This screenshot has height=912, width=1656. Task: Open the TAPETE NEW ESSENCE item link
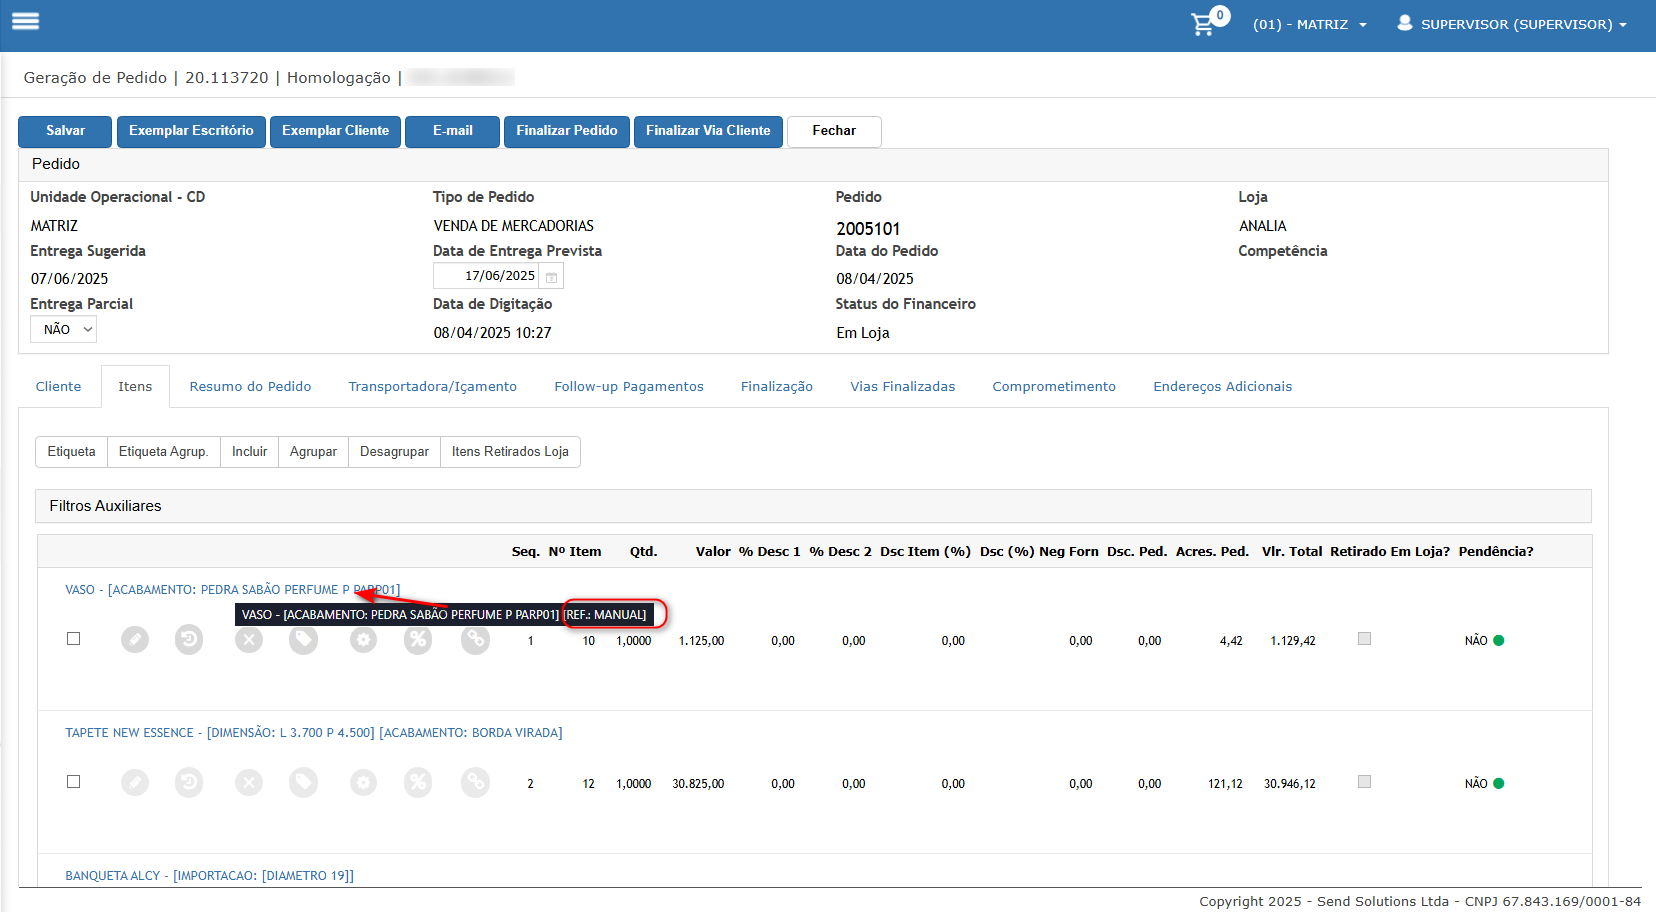pos(314,733)
